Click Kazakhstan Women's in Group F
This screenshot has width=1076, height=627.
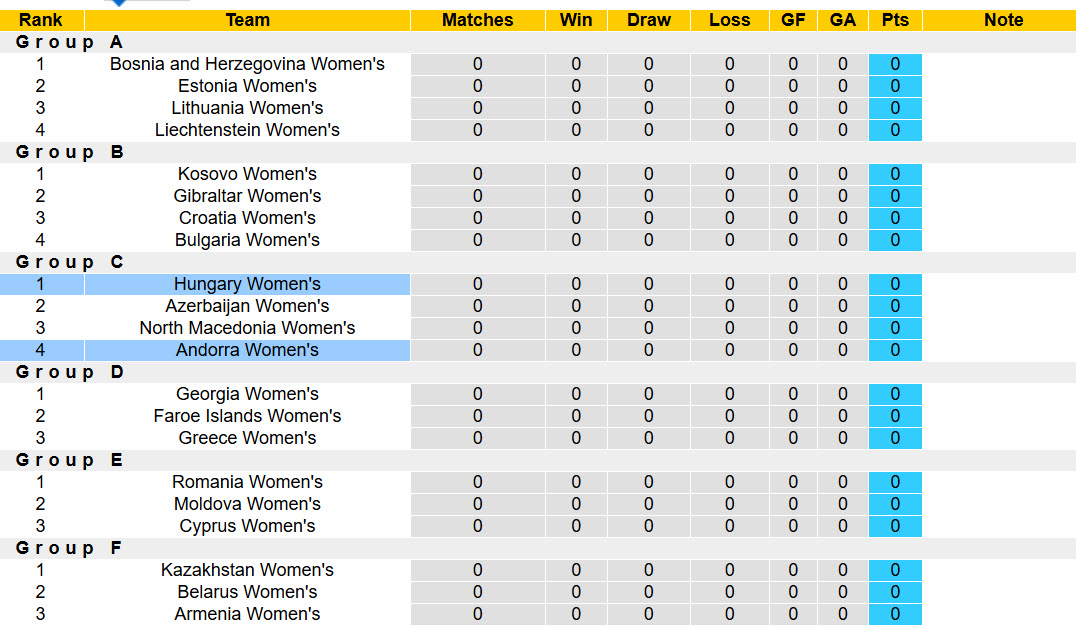247,570
